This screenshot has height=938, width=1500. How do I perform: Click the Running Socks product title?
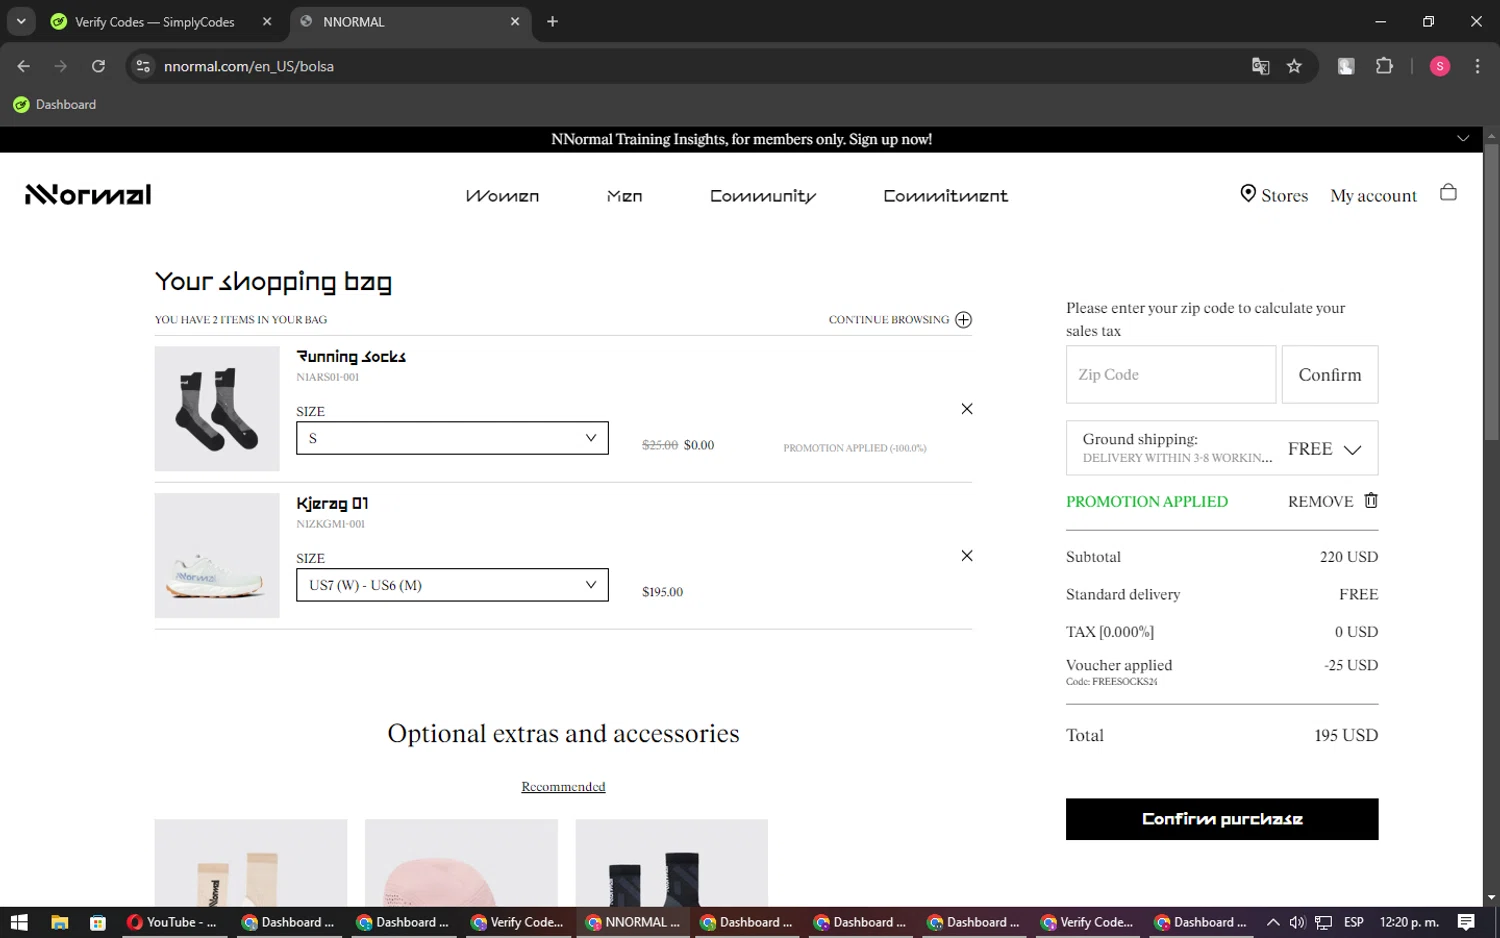click(351, 356)
